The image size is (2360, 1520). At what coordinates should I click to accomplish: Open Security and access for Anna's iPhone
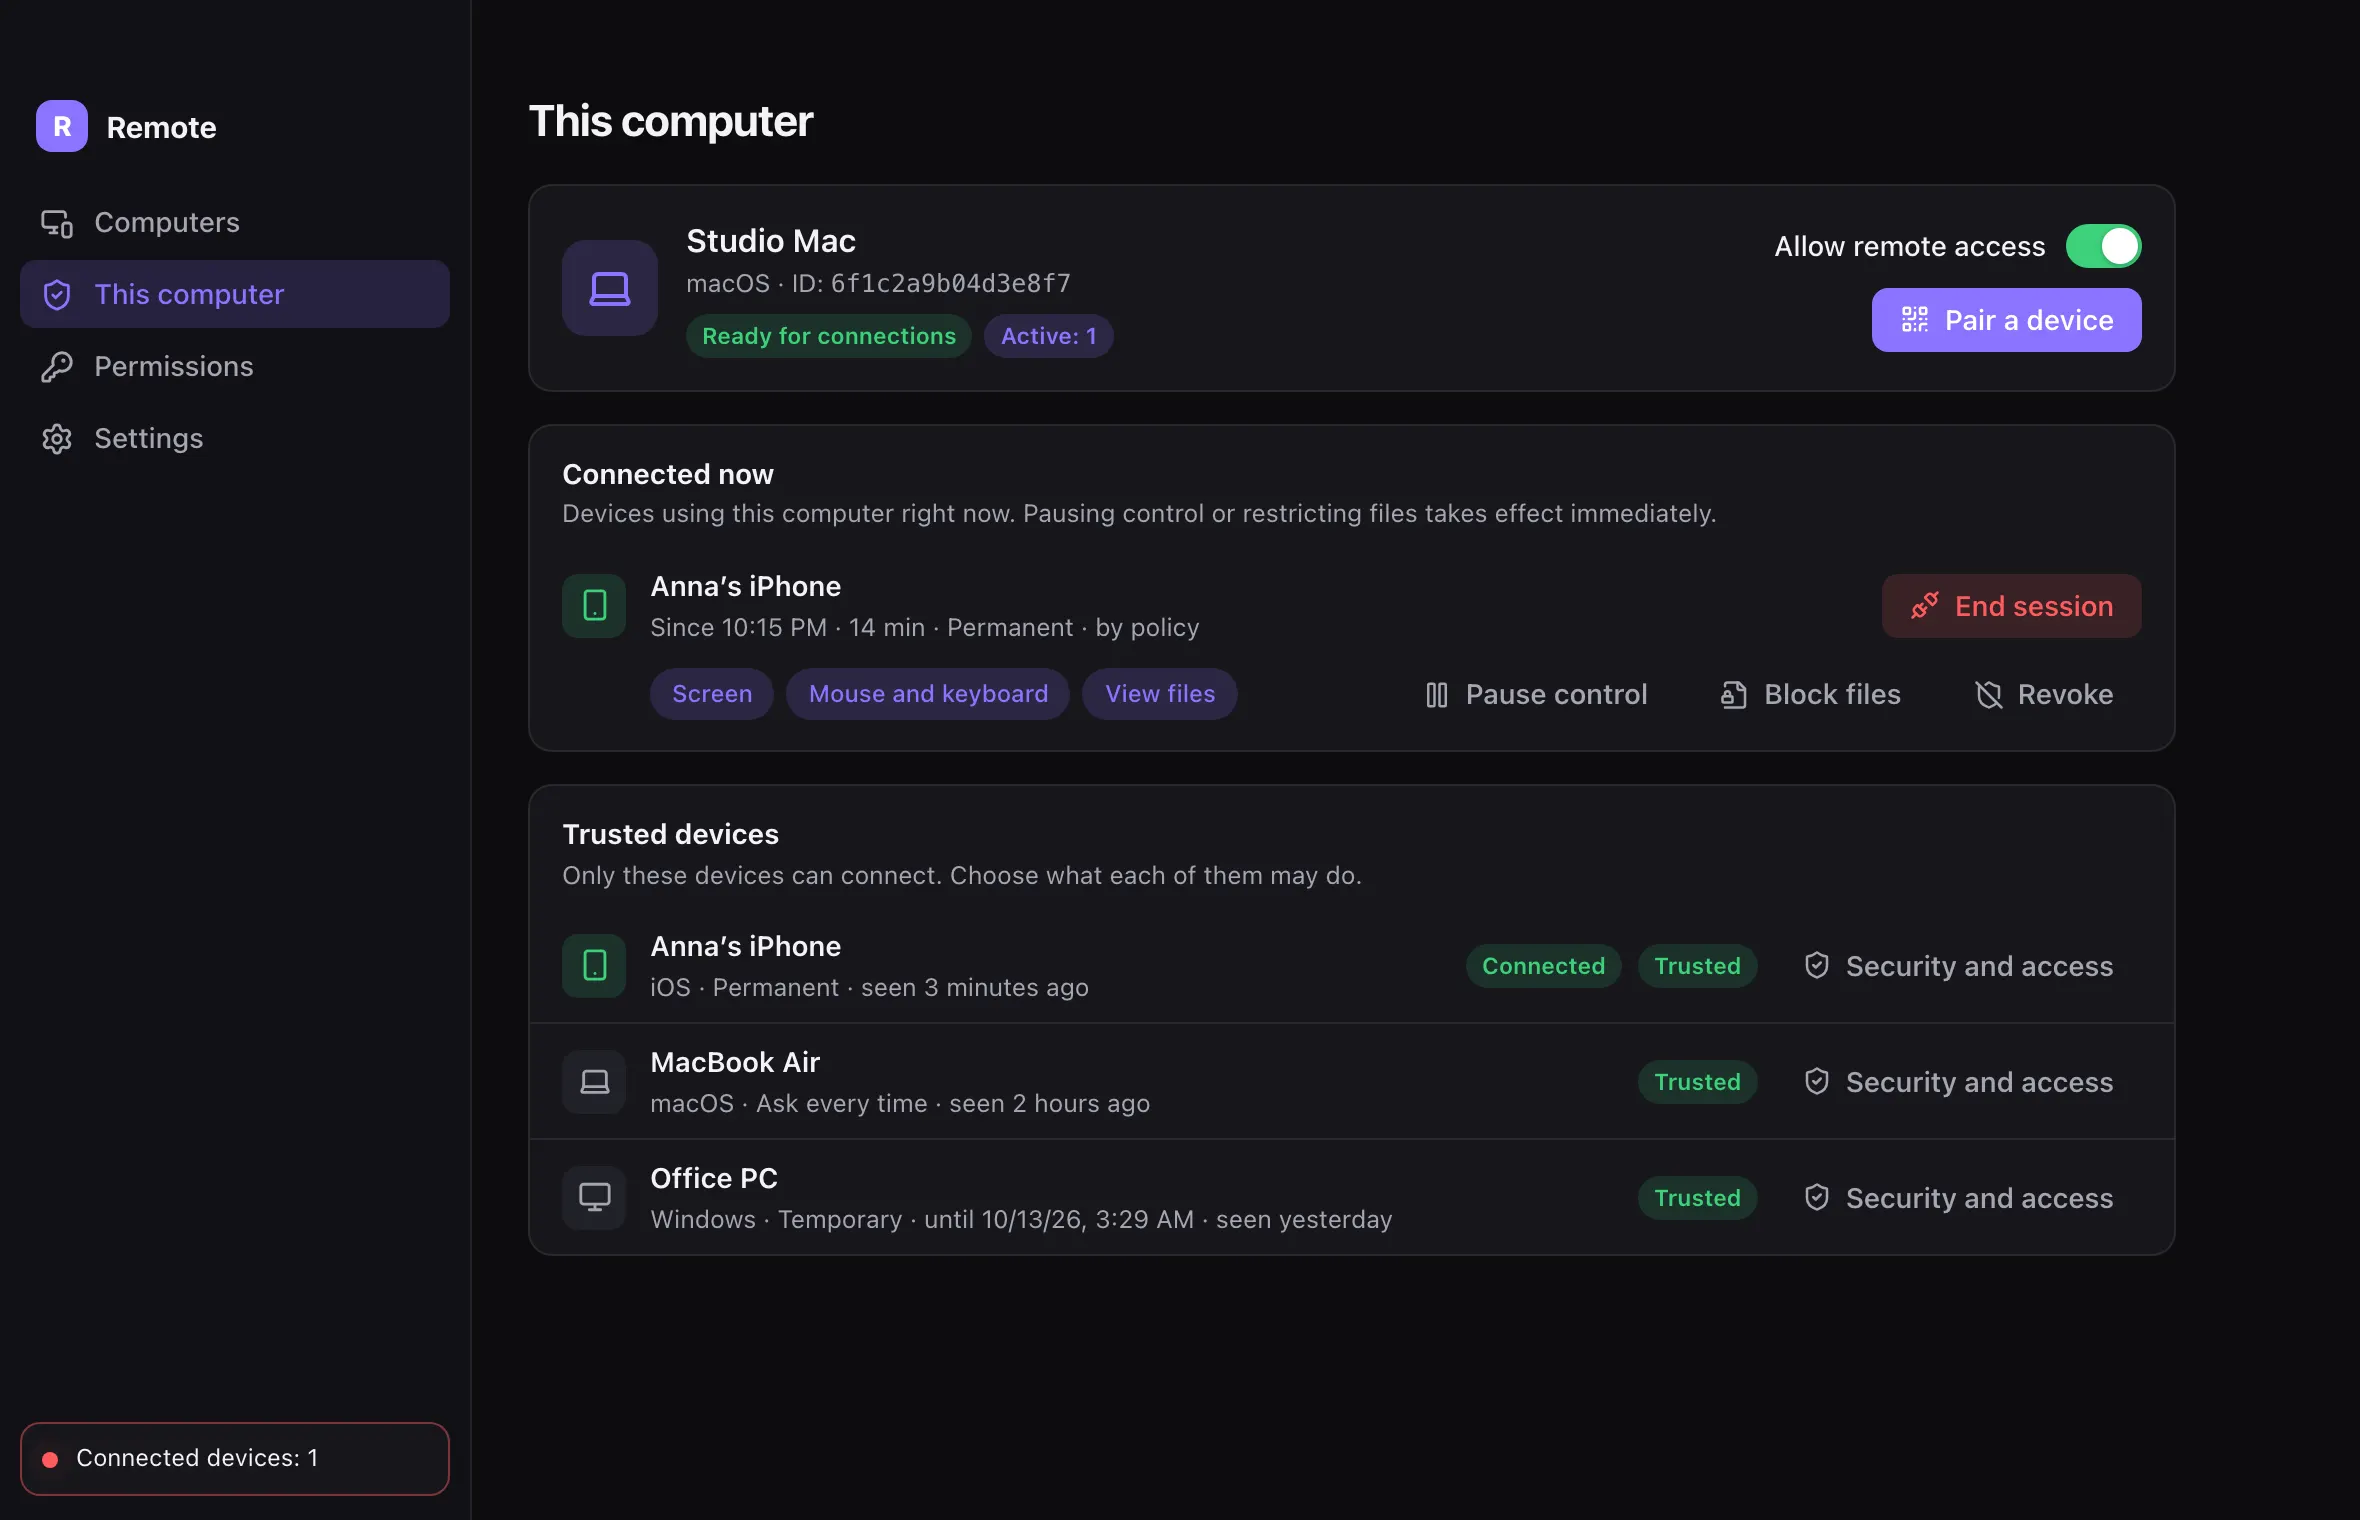(x=1958, y=966)
